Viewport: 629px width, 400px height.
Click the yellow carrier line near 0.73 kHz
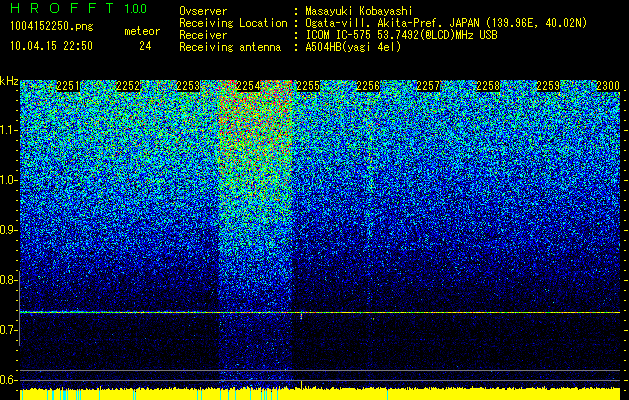point(320,312)
